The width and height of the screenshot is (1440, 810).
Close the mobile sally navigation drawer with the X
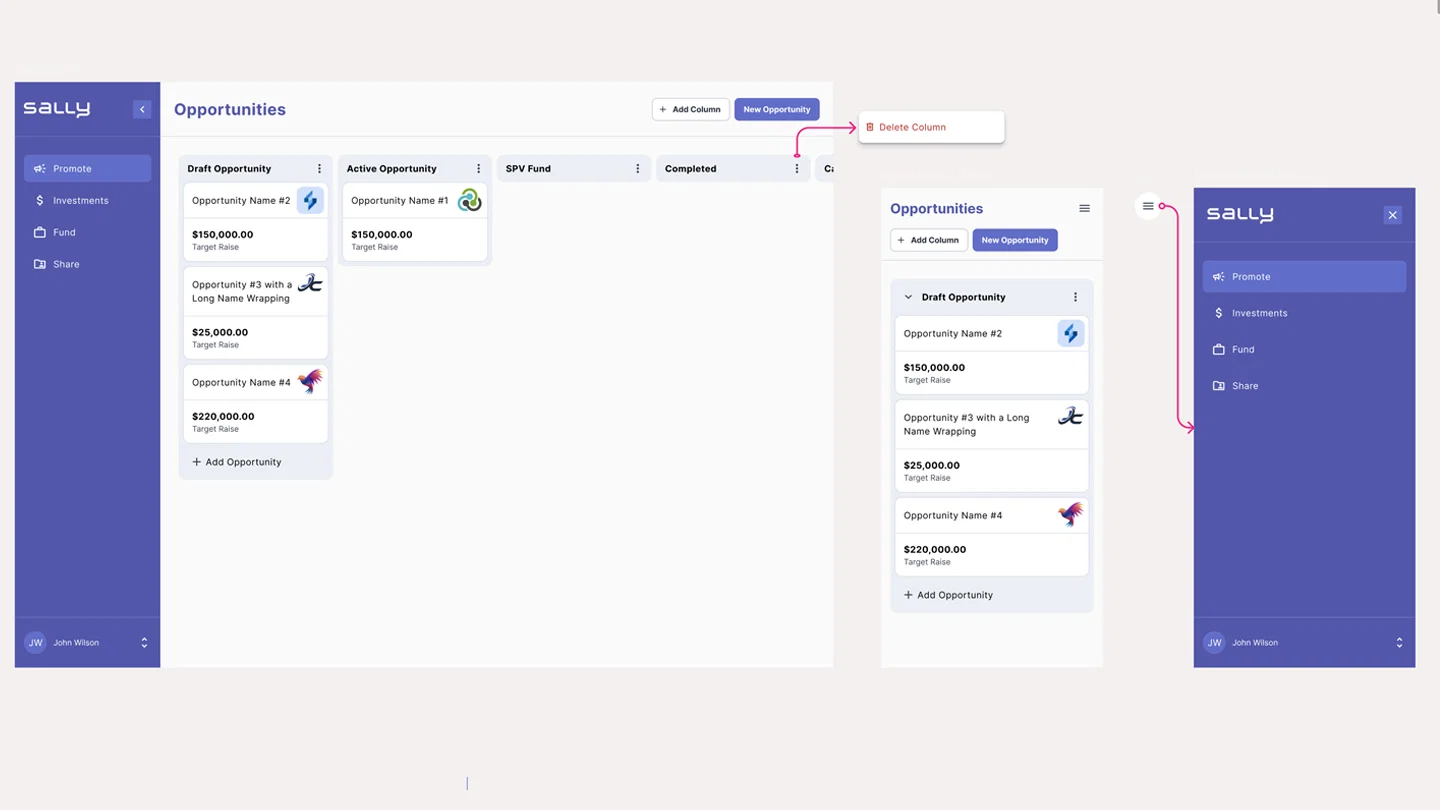click(x=1392, y=215)
